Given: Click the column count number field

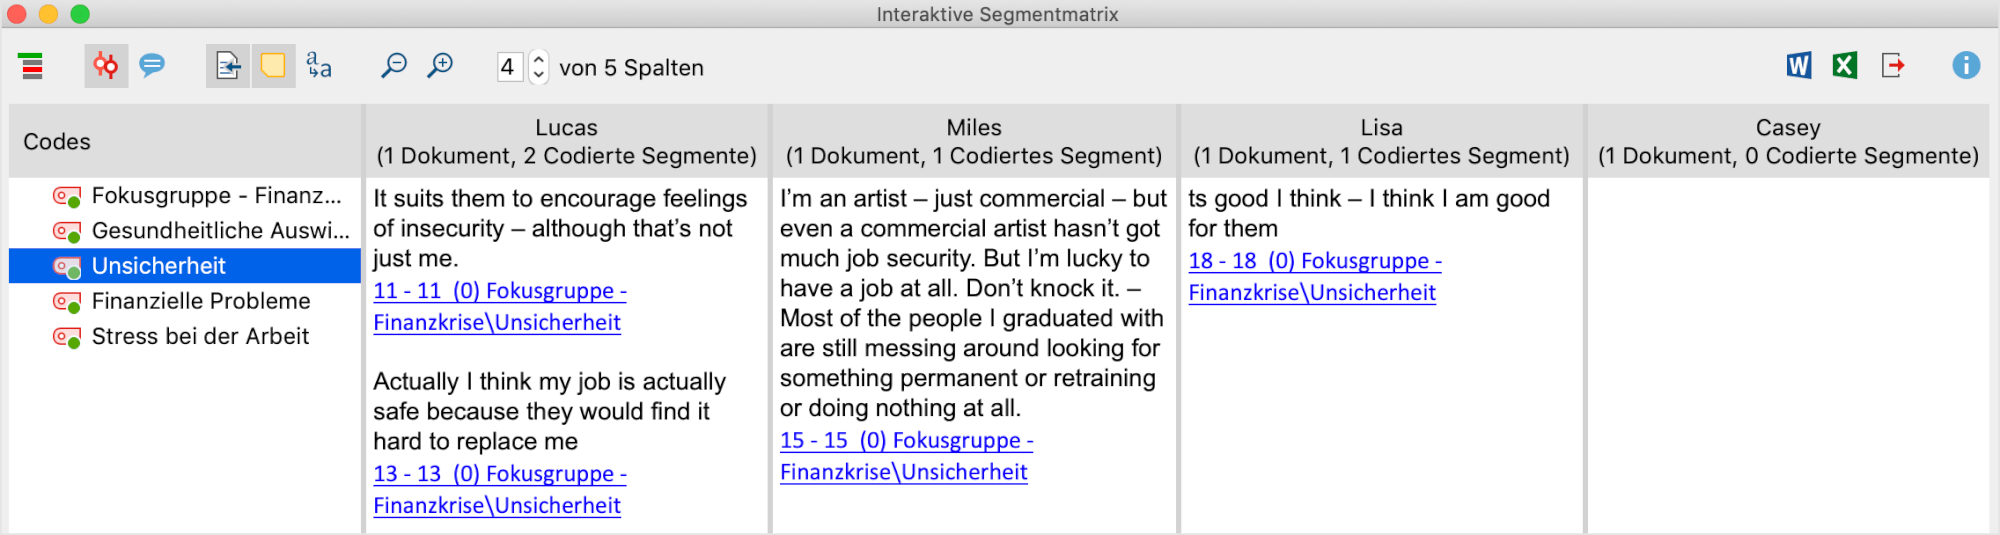Looking at the screenshot, I should pos(509,67).
